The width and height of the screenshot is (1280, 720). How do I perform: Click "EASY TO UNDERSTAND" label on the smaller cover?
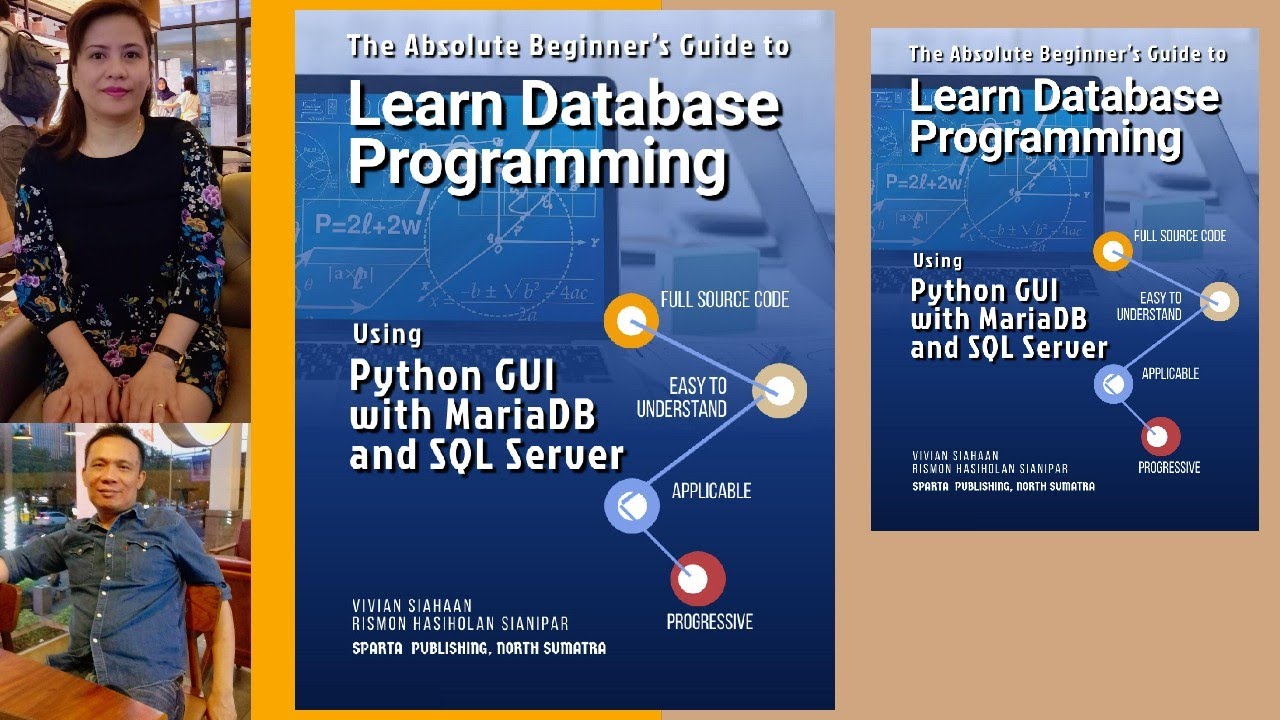1149,306
